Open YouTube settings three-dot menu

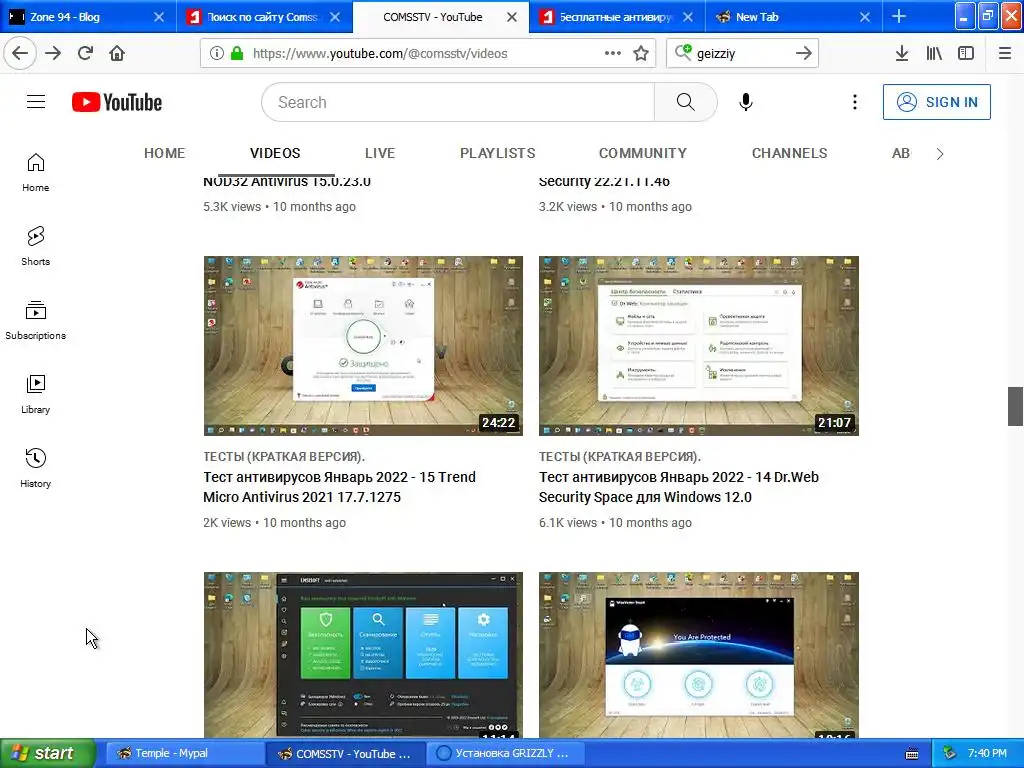point(854,102)
